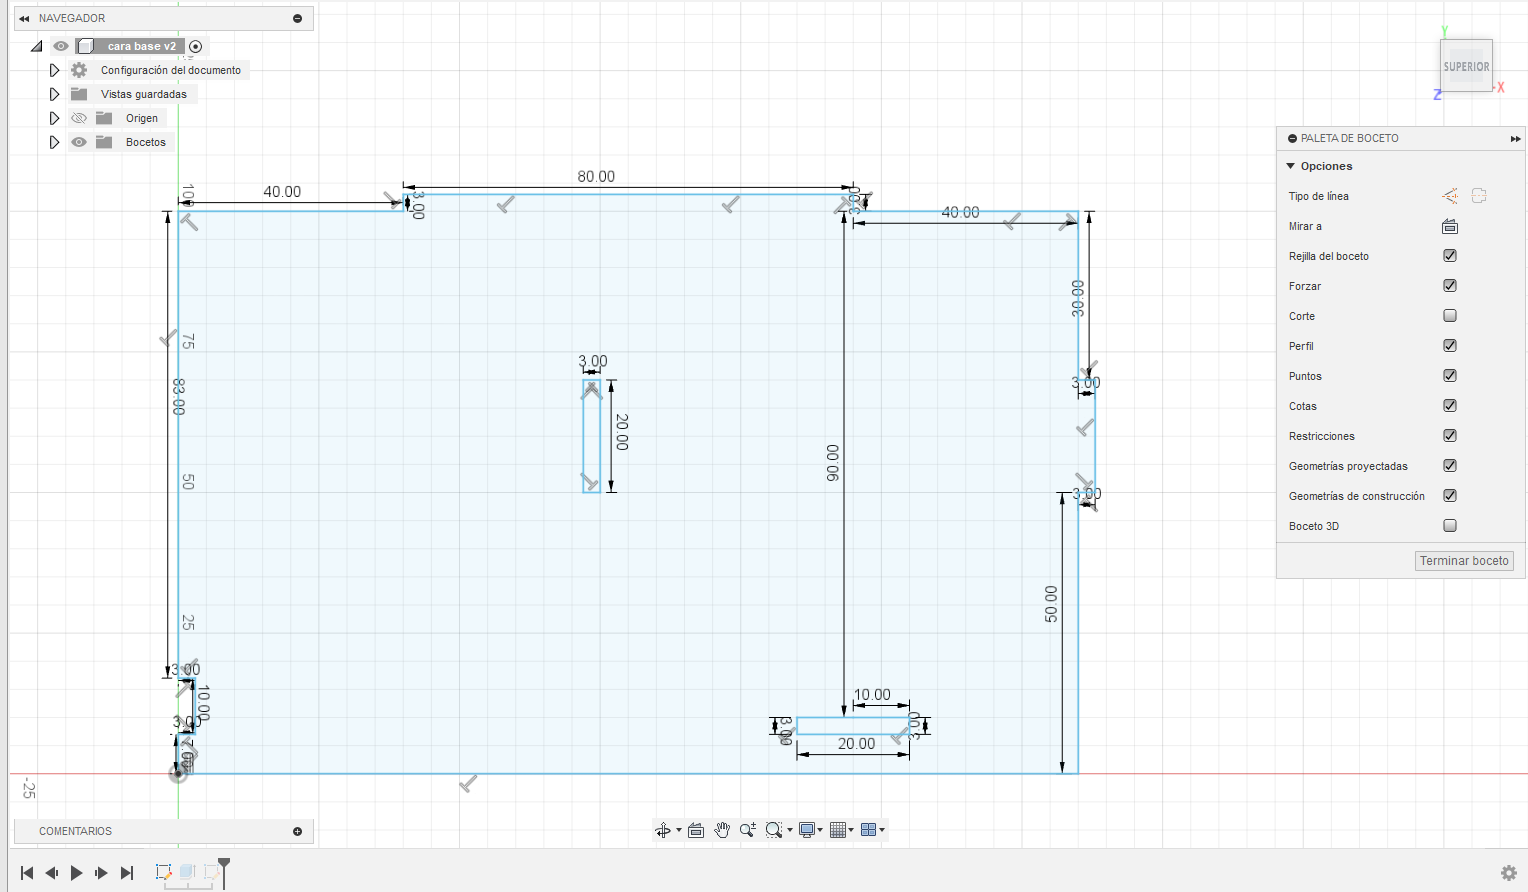Click the plus icon in Comentarios panel
This screenshot has height=892, width=1528.
click(297, 831)
